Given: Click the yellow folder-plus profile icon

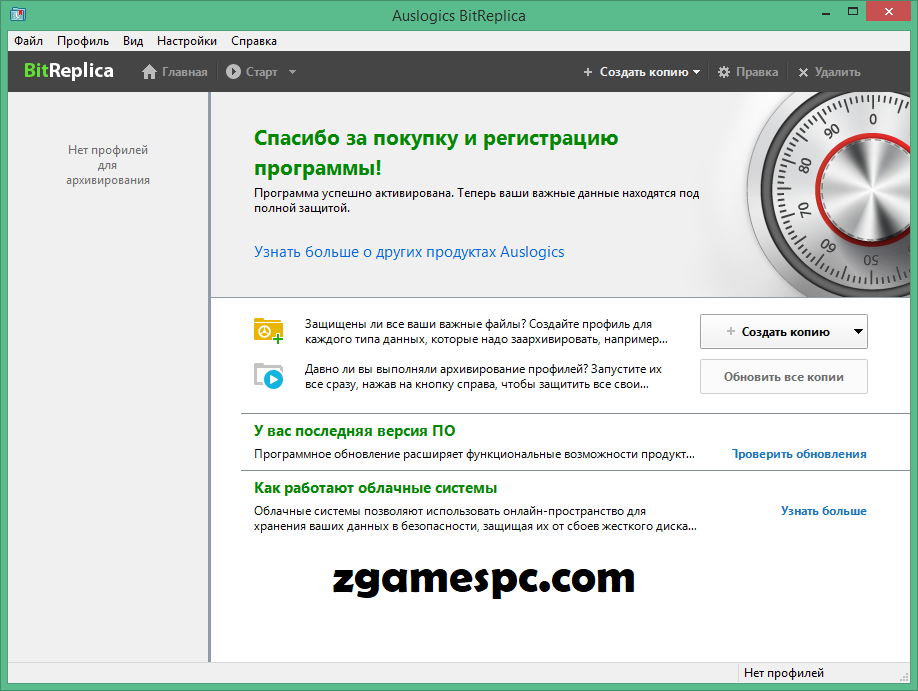Looking at the screenshot, I should point(268,331).
